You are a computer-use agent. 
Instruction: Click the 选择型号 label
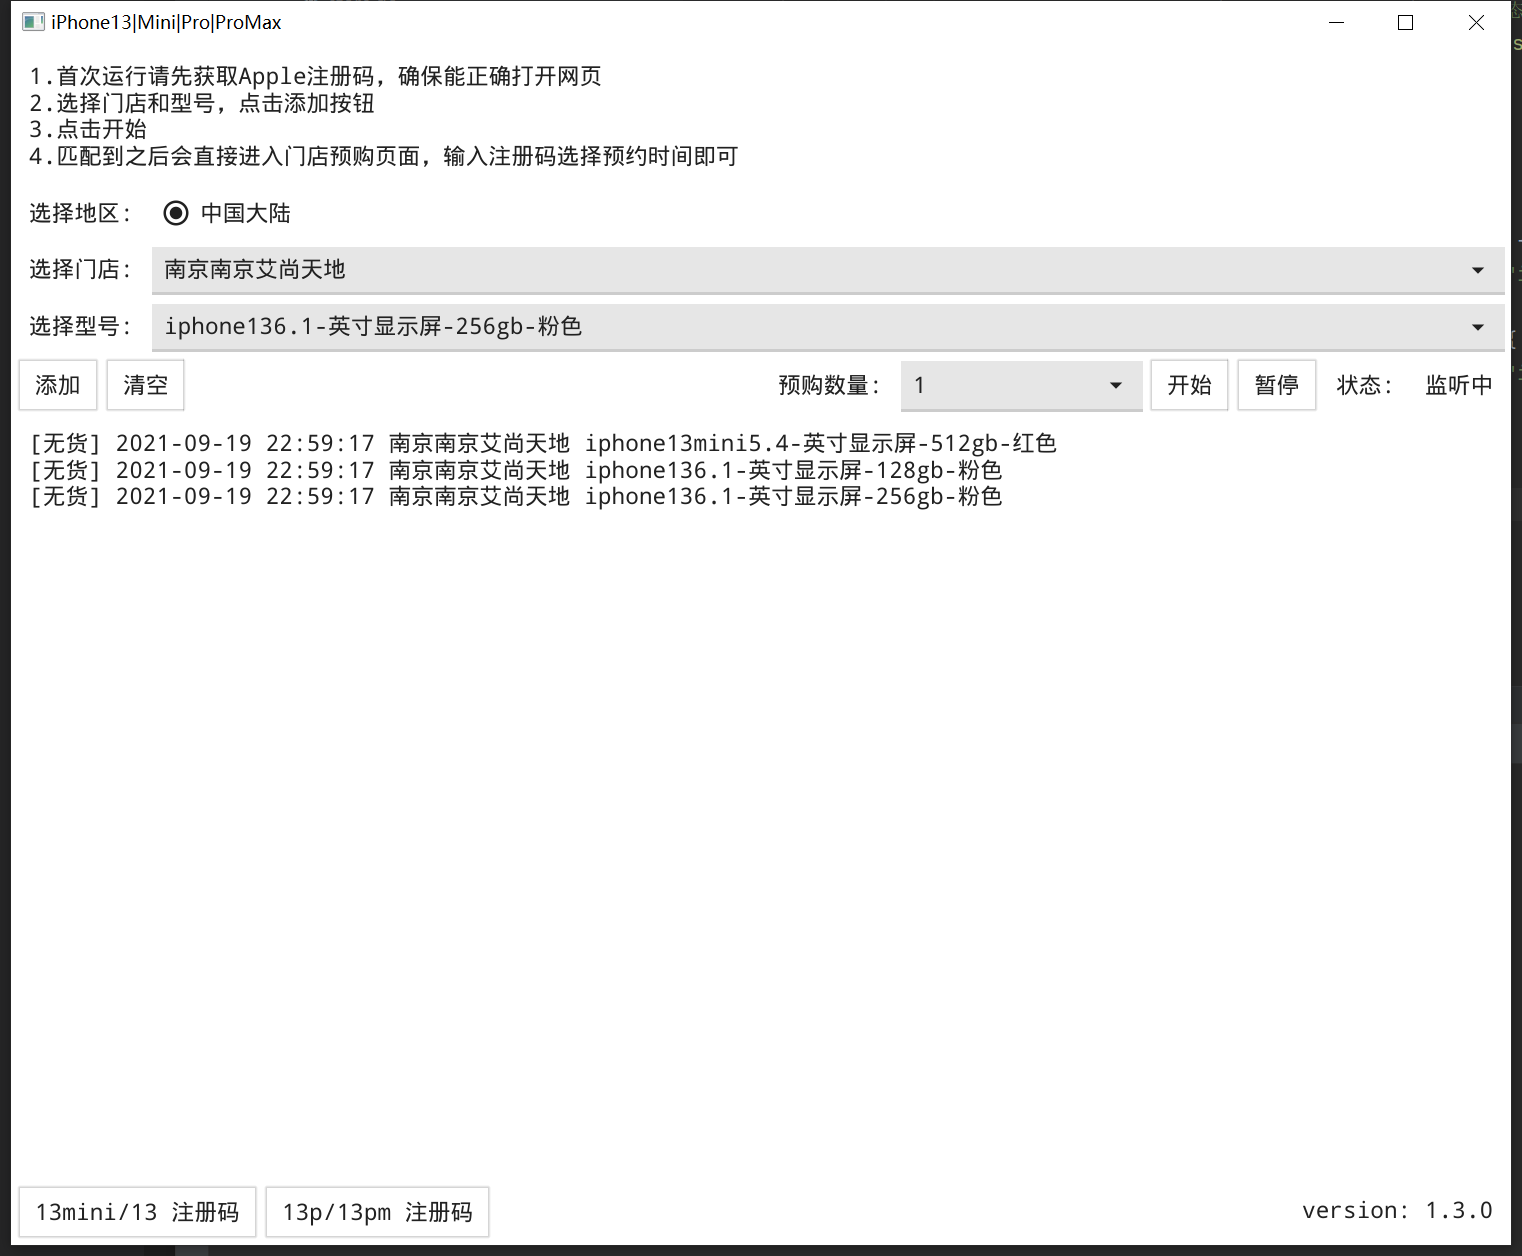[80, 326]
